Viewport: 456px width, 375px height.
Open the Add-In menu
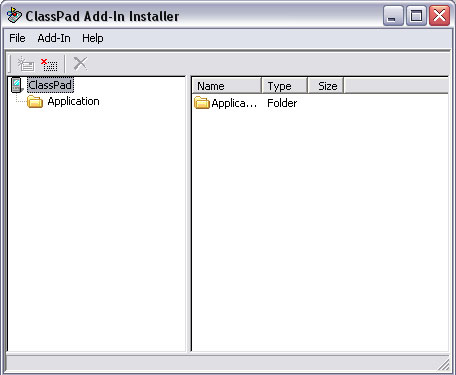pyautogui.click(x=54, y=38)
